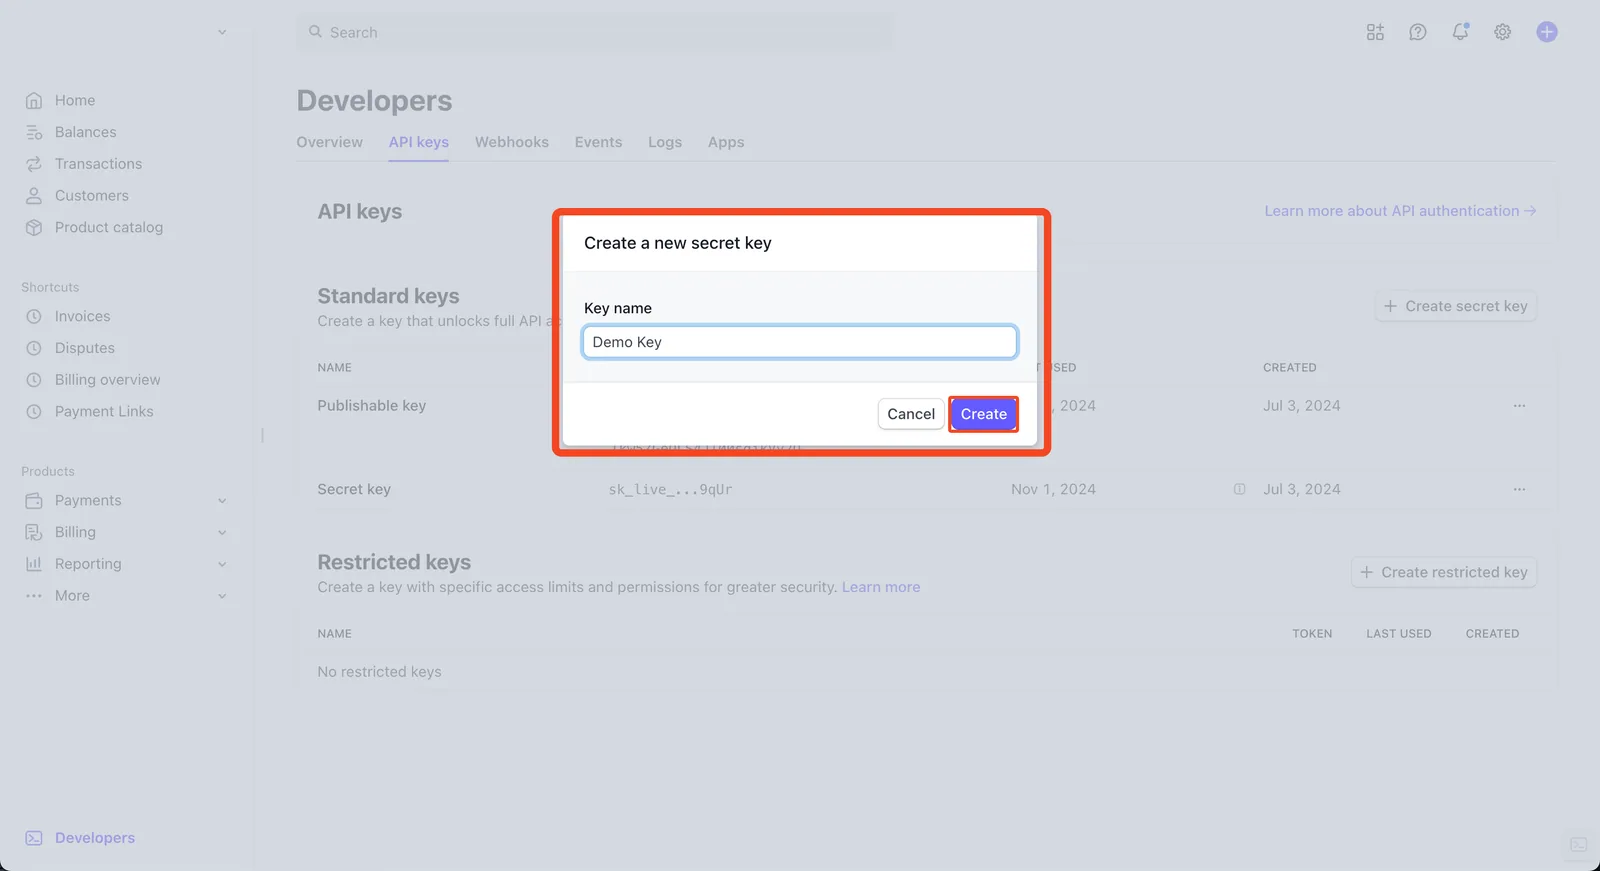Click the Create secret key button
1600x871 pixels.
pos(1456,306)
